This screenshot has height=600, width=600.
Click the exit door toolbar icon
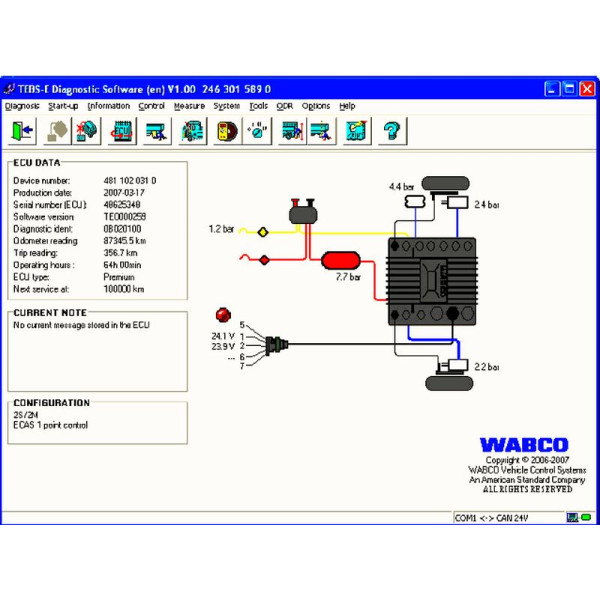tap(23, 130)
